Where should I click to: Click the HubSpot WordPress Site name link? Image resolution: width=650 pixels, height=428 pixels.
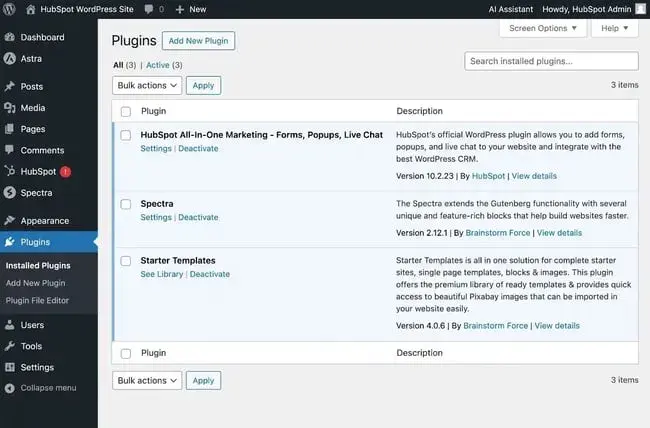(87, 9)
